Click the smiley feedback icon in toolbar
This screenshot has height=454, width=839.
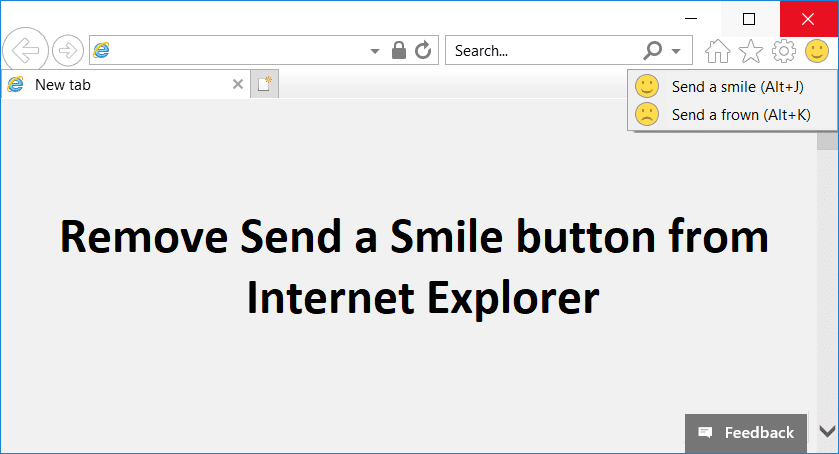(817, 51)
